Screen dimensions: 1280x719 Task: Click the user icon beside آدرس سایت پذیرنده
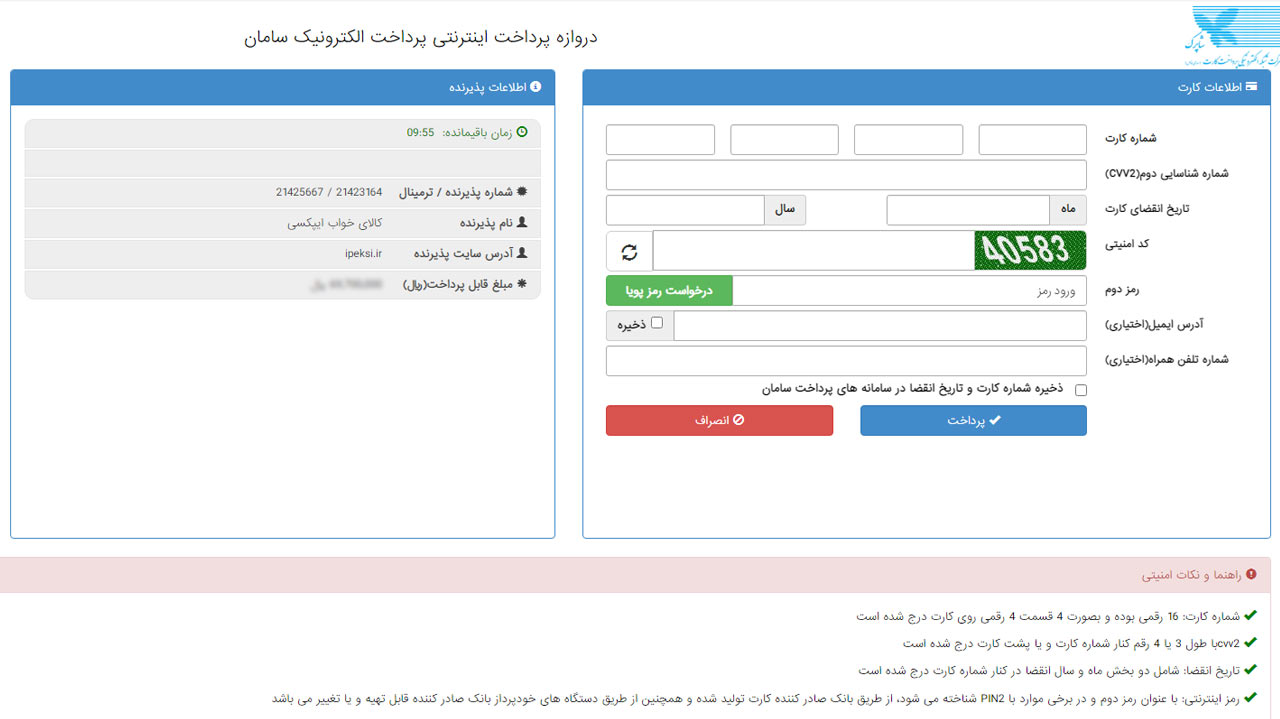tap(522, 253)
